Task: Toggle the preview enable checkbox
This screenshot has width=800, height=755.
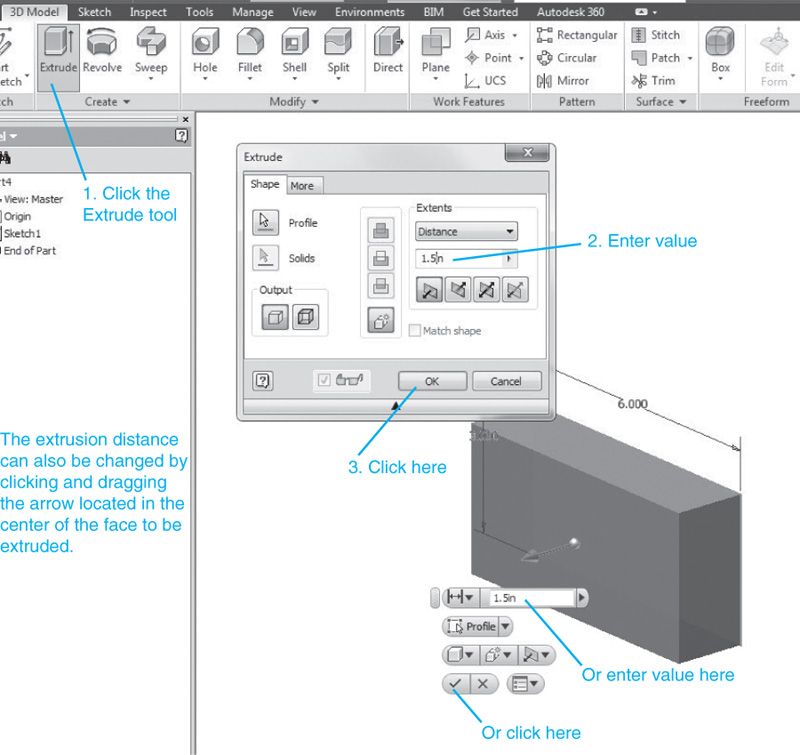Action: click(324, 380)
